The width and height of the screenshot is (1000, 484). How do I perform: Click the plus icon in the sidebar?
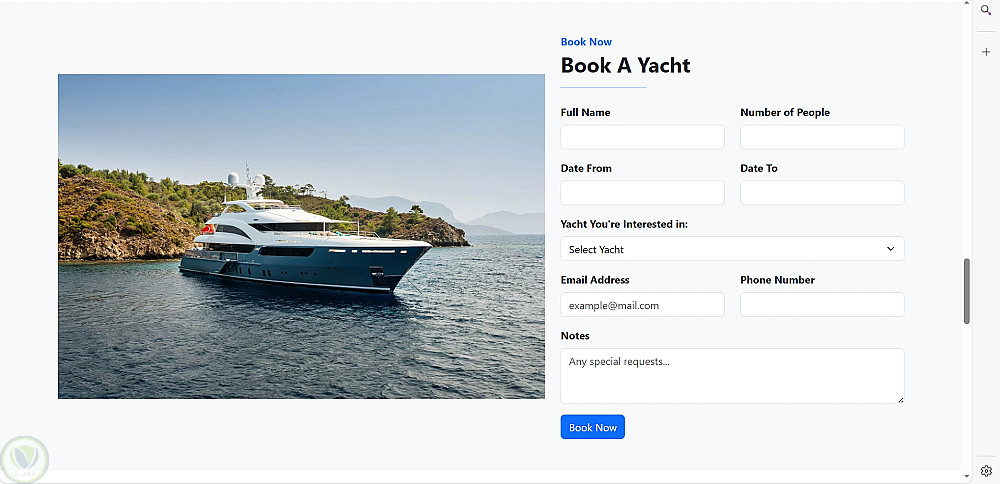coord(986,52)
